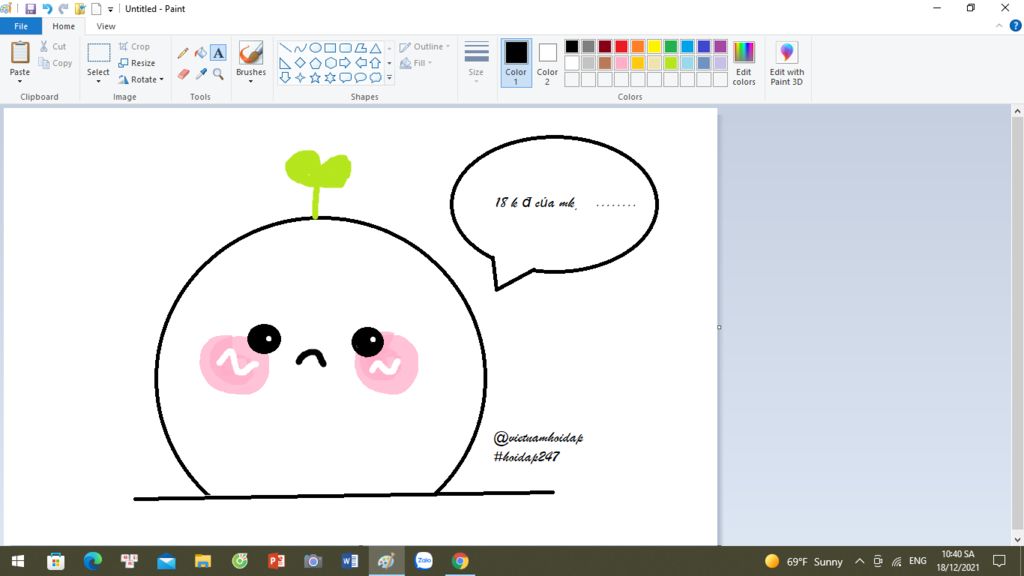Pick the yellow color swatch
Image resolution: width=1024 pixels, height=576 pixels.
(654, 46)
